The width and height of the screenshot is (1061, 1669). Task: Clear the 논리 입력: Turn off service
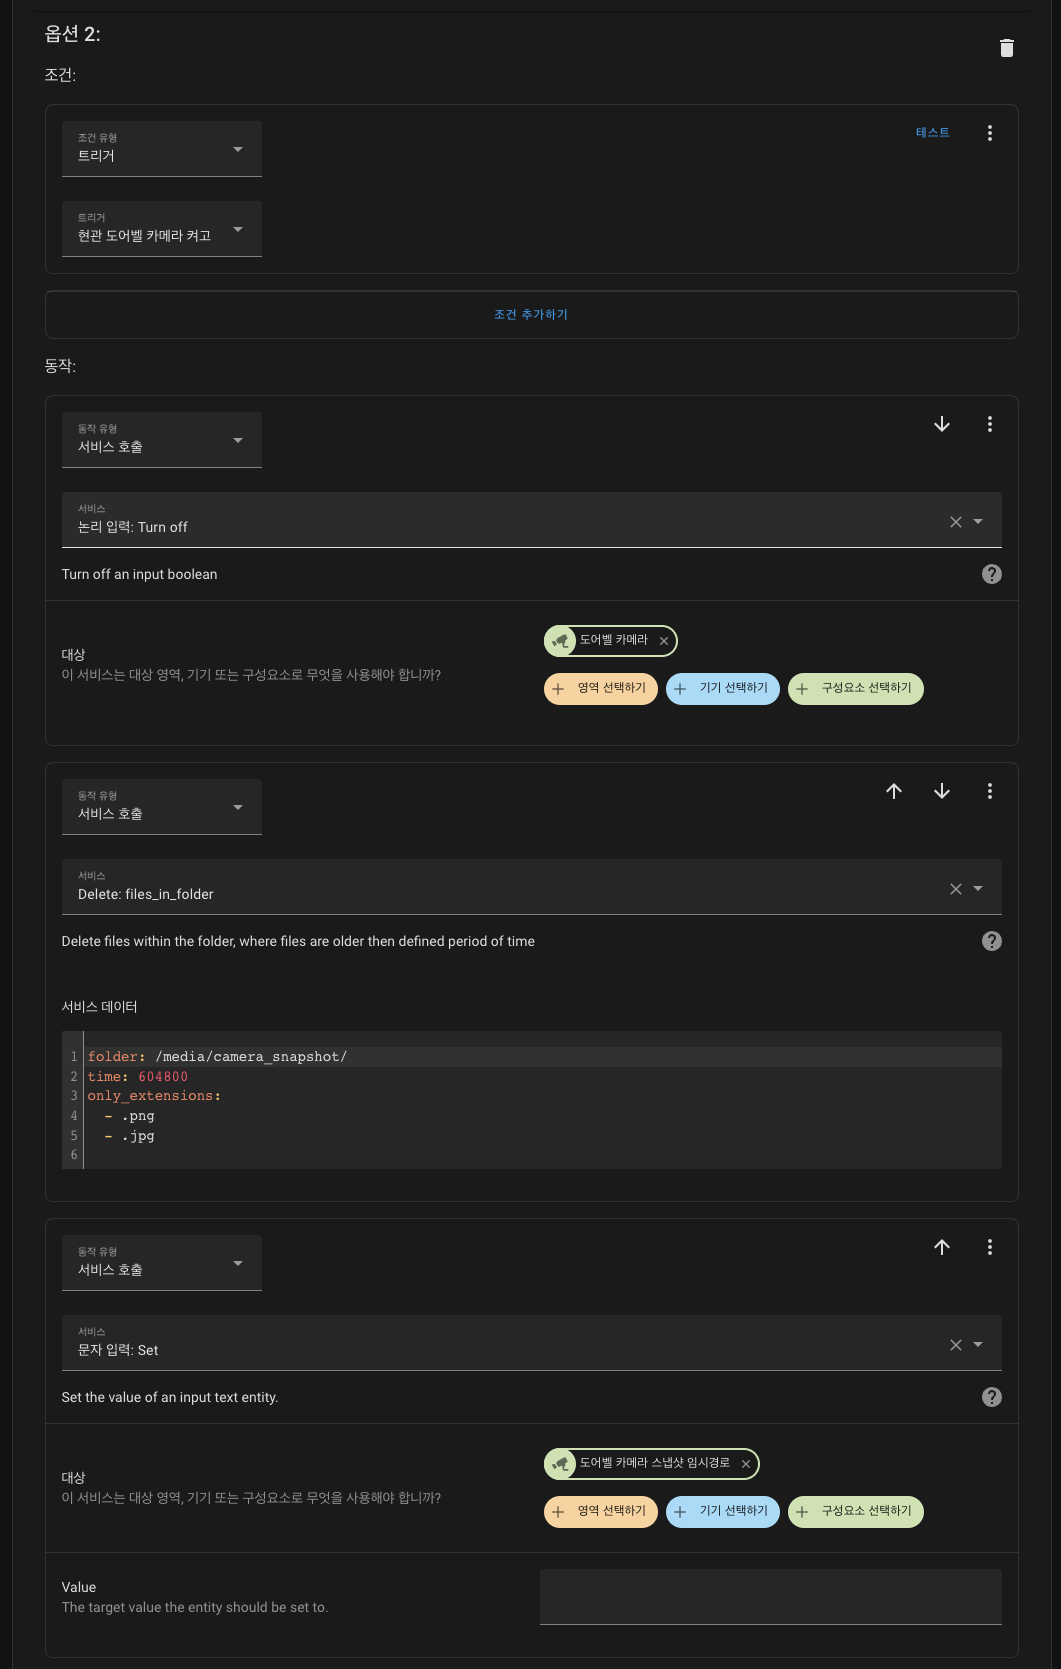click(x=955, y=522)
